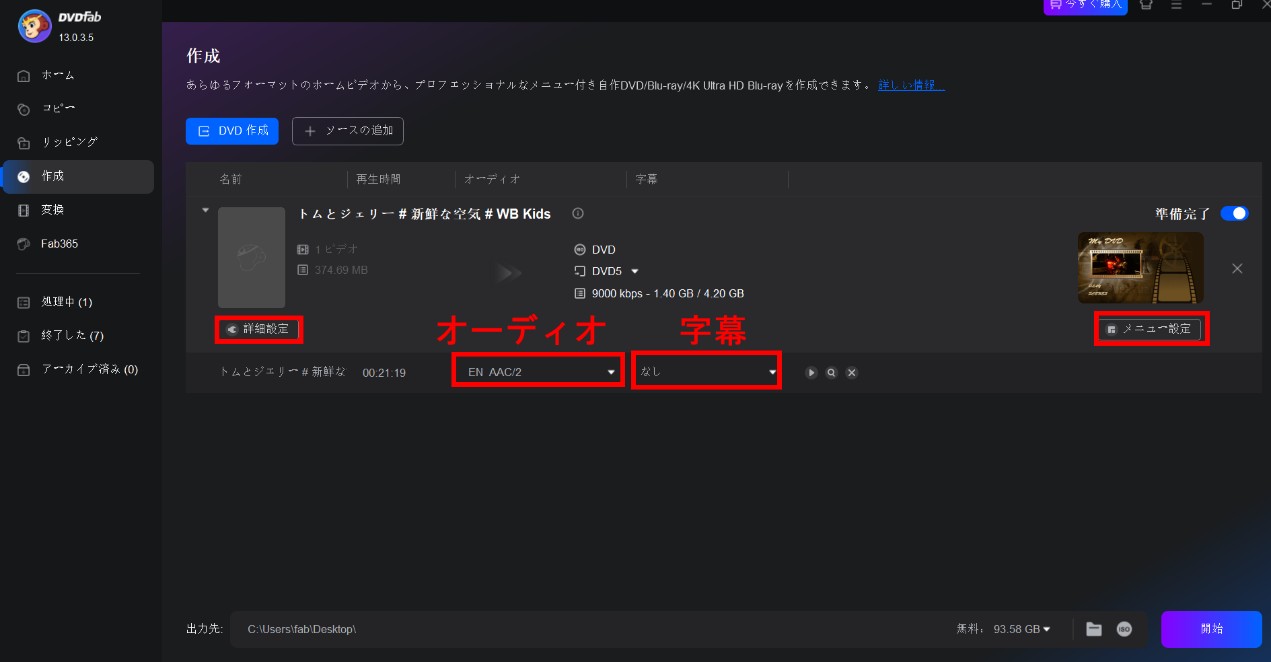
Task: Play the title preview with the play icon
Action: [x=811, y=373]
